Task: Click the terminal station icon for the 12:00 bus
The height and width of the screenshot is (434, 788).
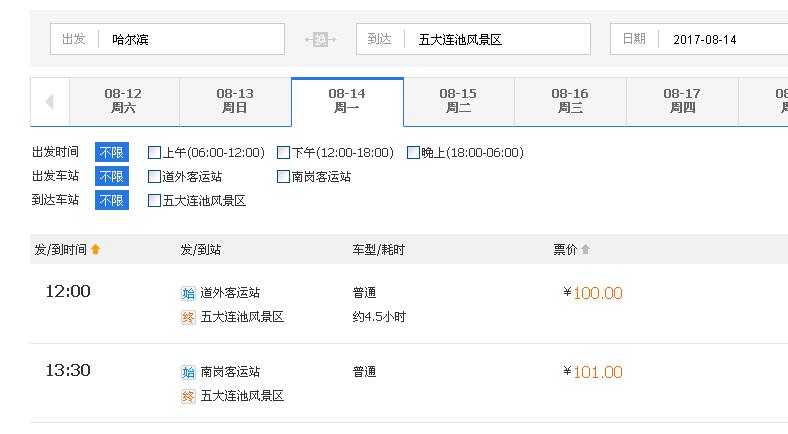Action: (188, 317)
